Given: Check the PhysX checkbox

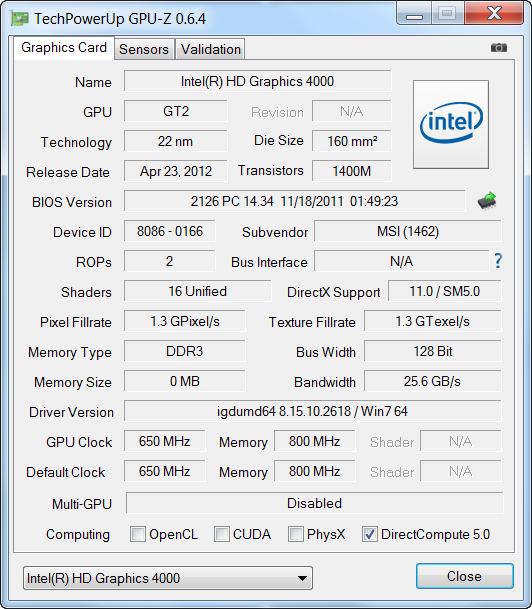Looking at the screenshot, I should [x=296, y=534].
